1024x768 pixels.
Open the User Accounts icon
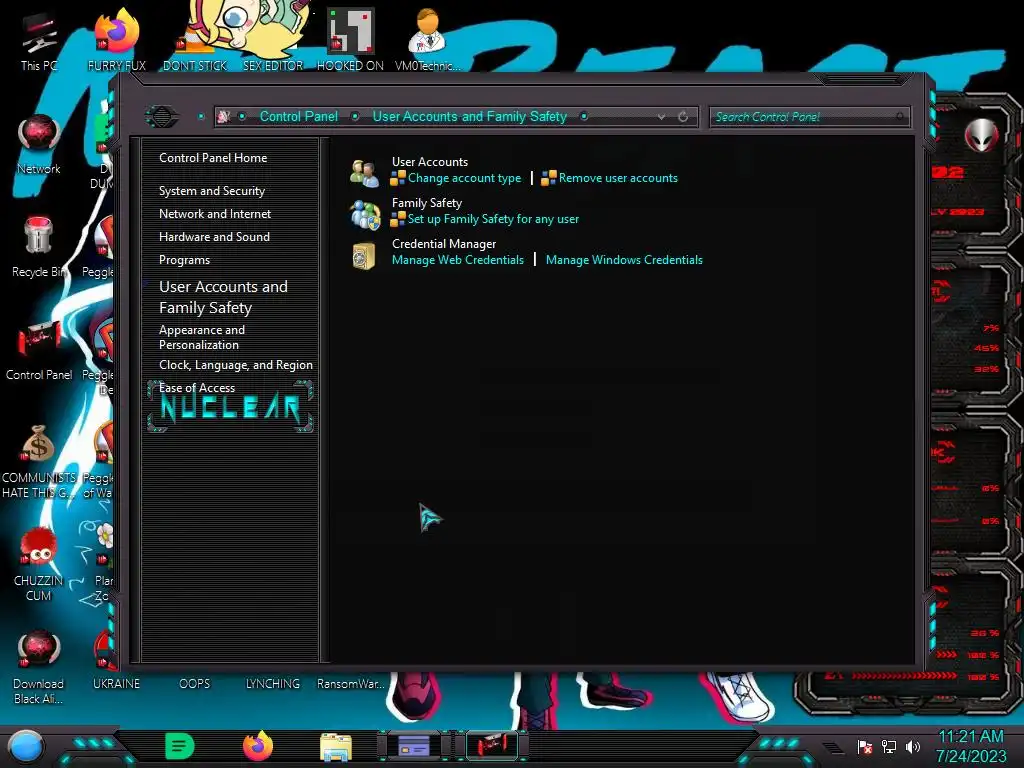click(364, 172)
